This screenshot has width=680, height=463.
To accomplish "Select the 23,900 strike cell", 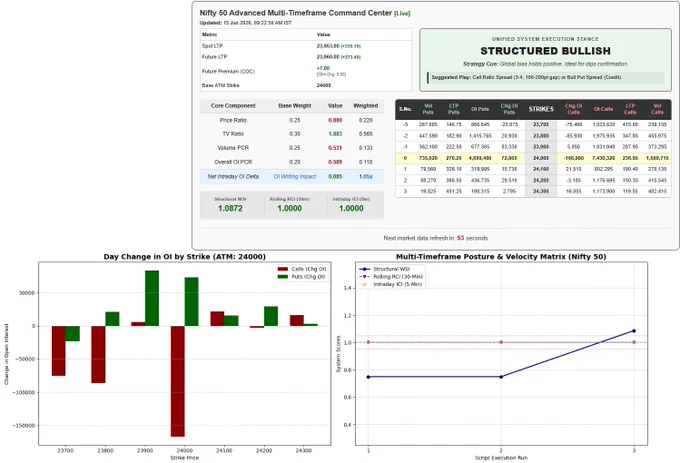I will click(541, 147).
